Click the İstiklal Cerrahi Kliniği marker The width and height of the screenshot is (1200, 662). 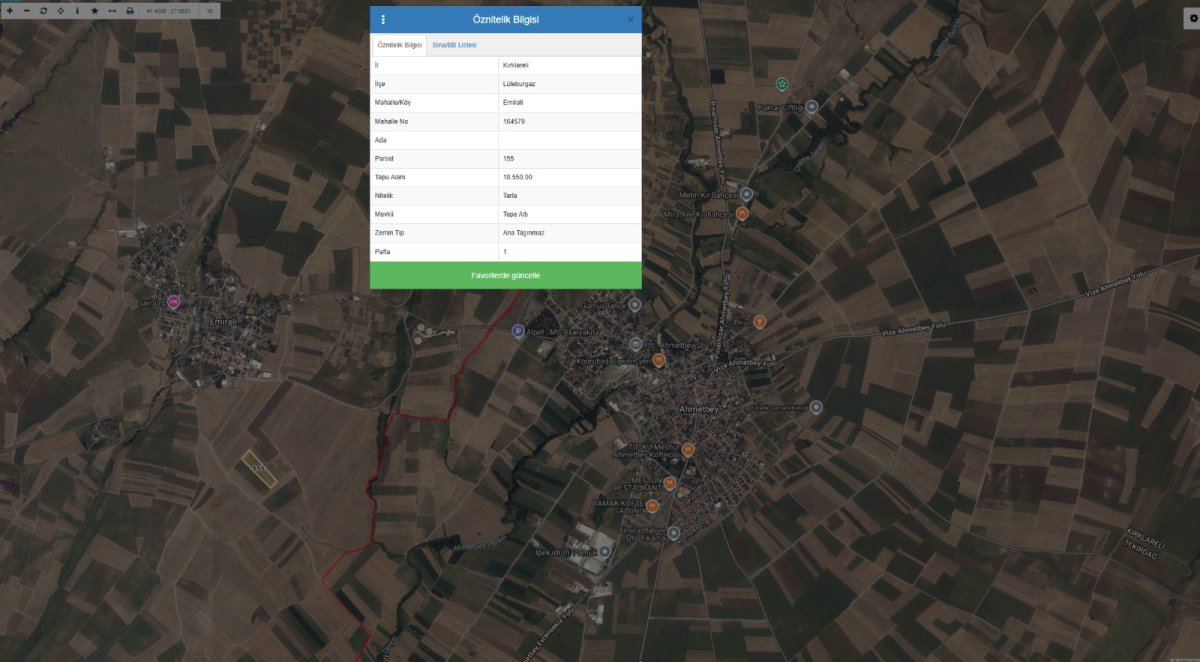(x=816, y=407)
